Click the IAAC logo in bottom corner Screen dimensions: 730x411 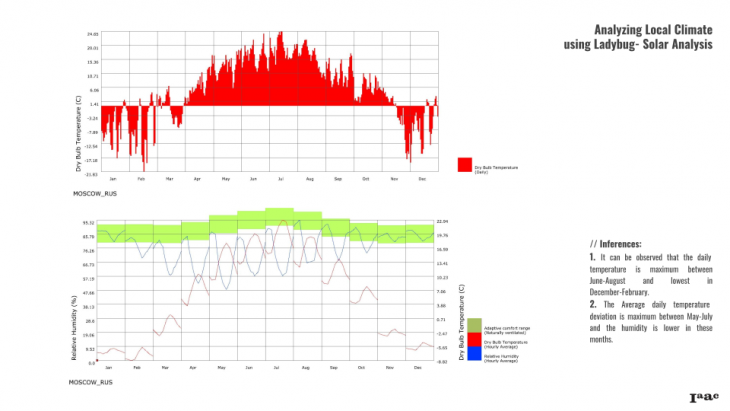tap(703, 397)
